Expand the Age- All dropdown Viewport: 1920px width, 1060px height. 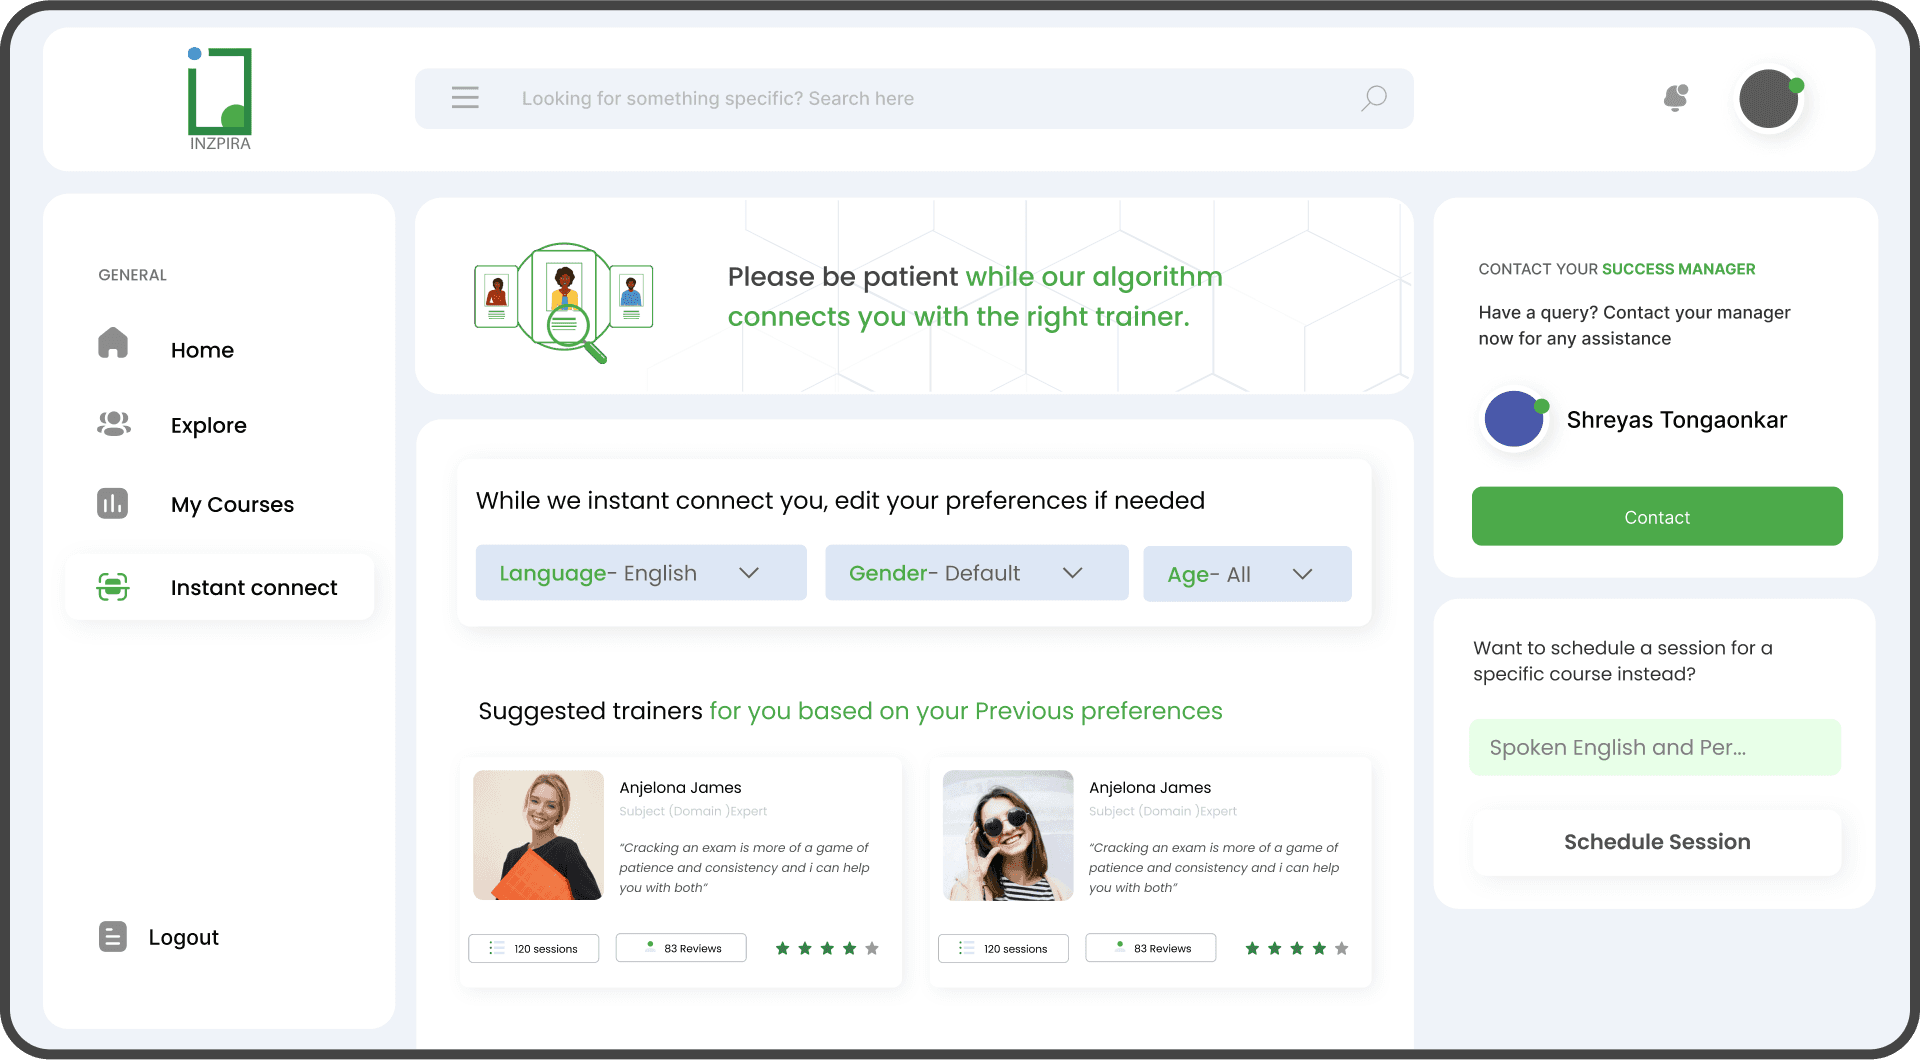[x=1247, y=574]
